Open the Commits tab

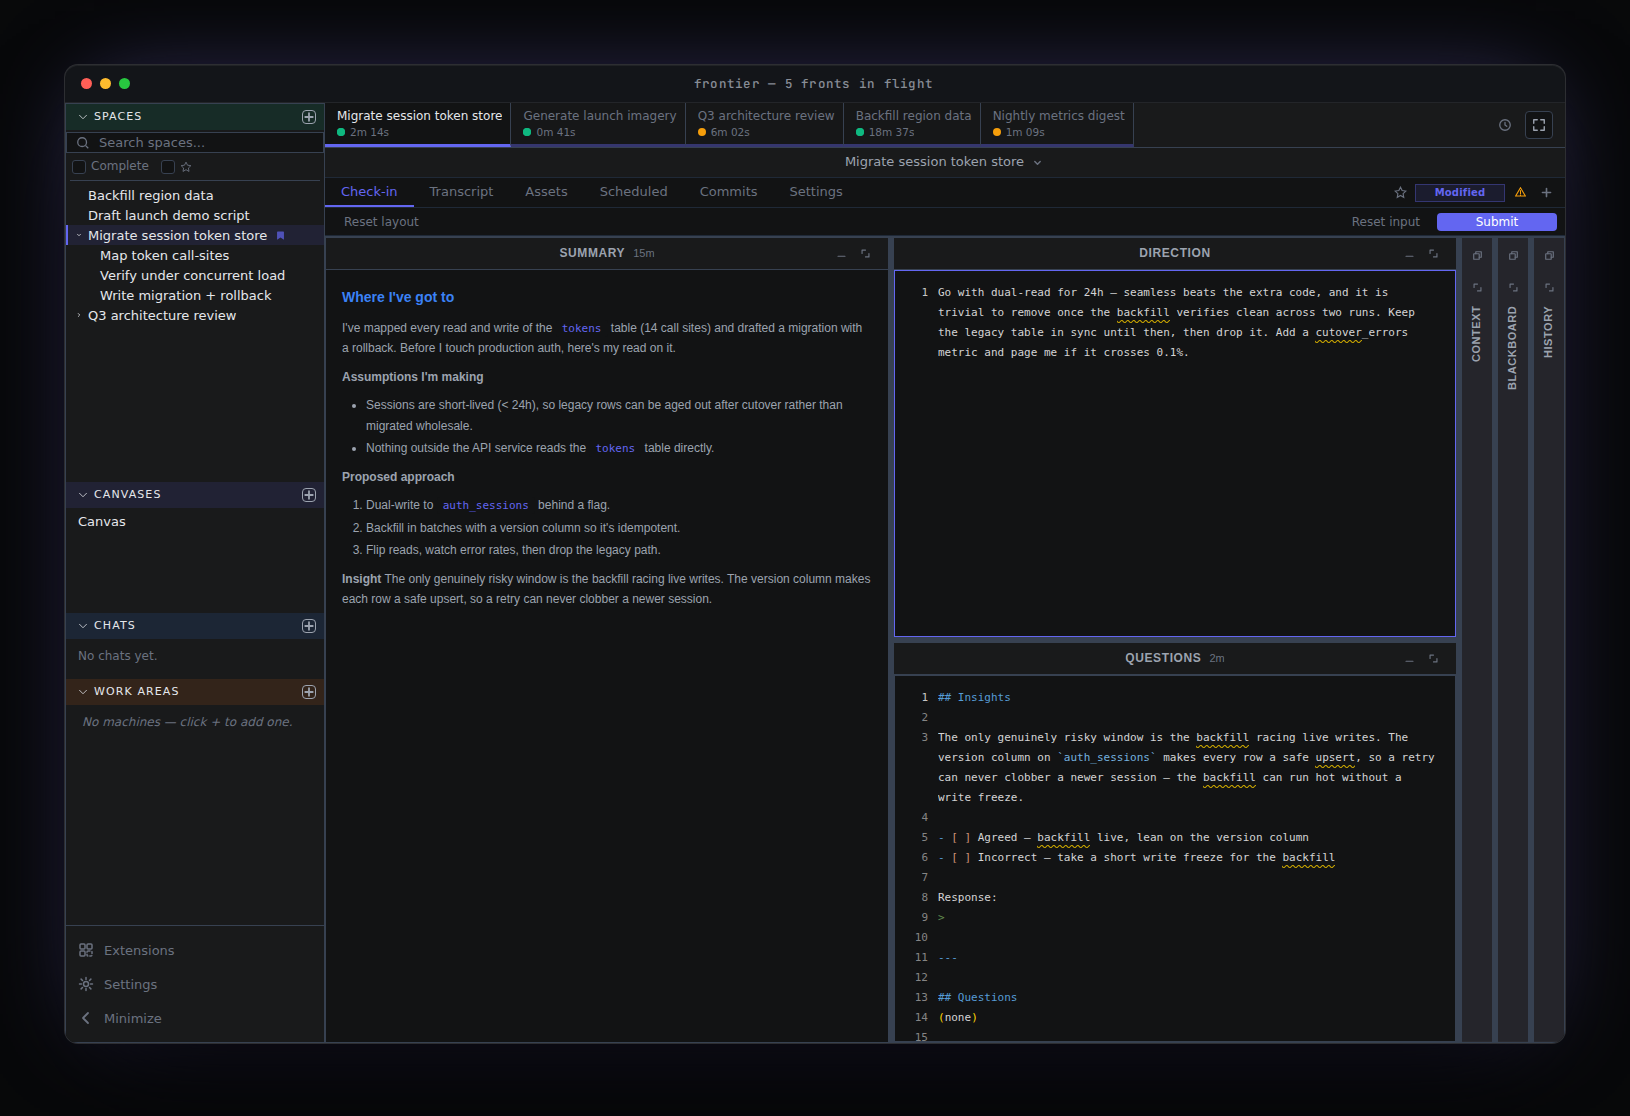[x=728, y=192]
